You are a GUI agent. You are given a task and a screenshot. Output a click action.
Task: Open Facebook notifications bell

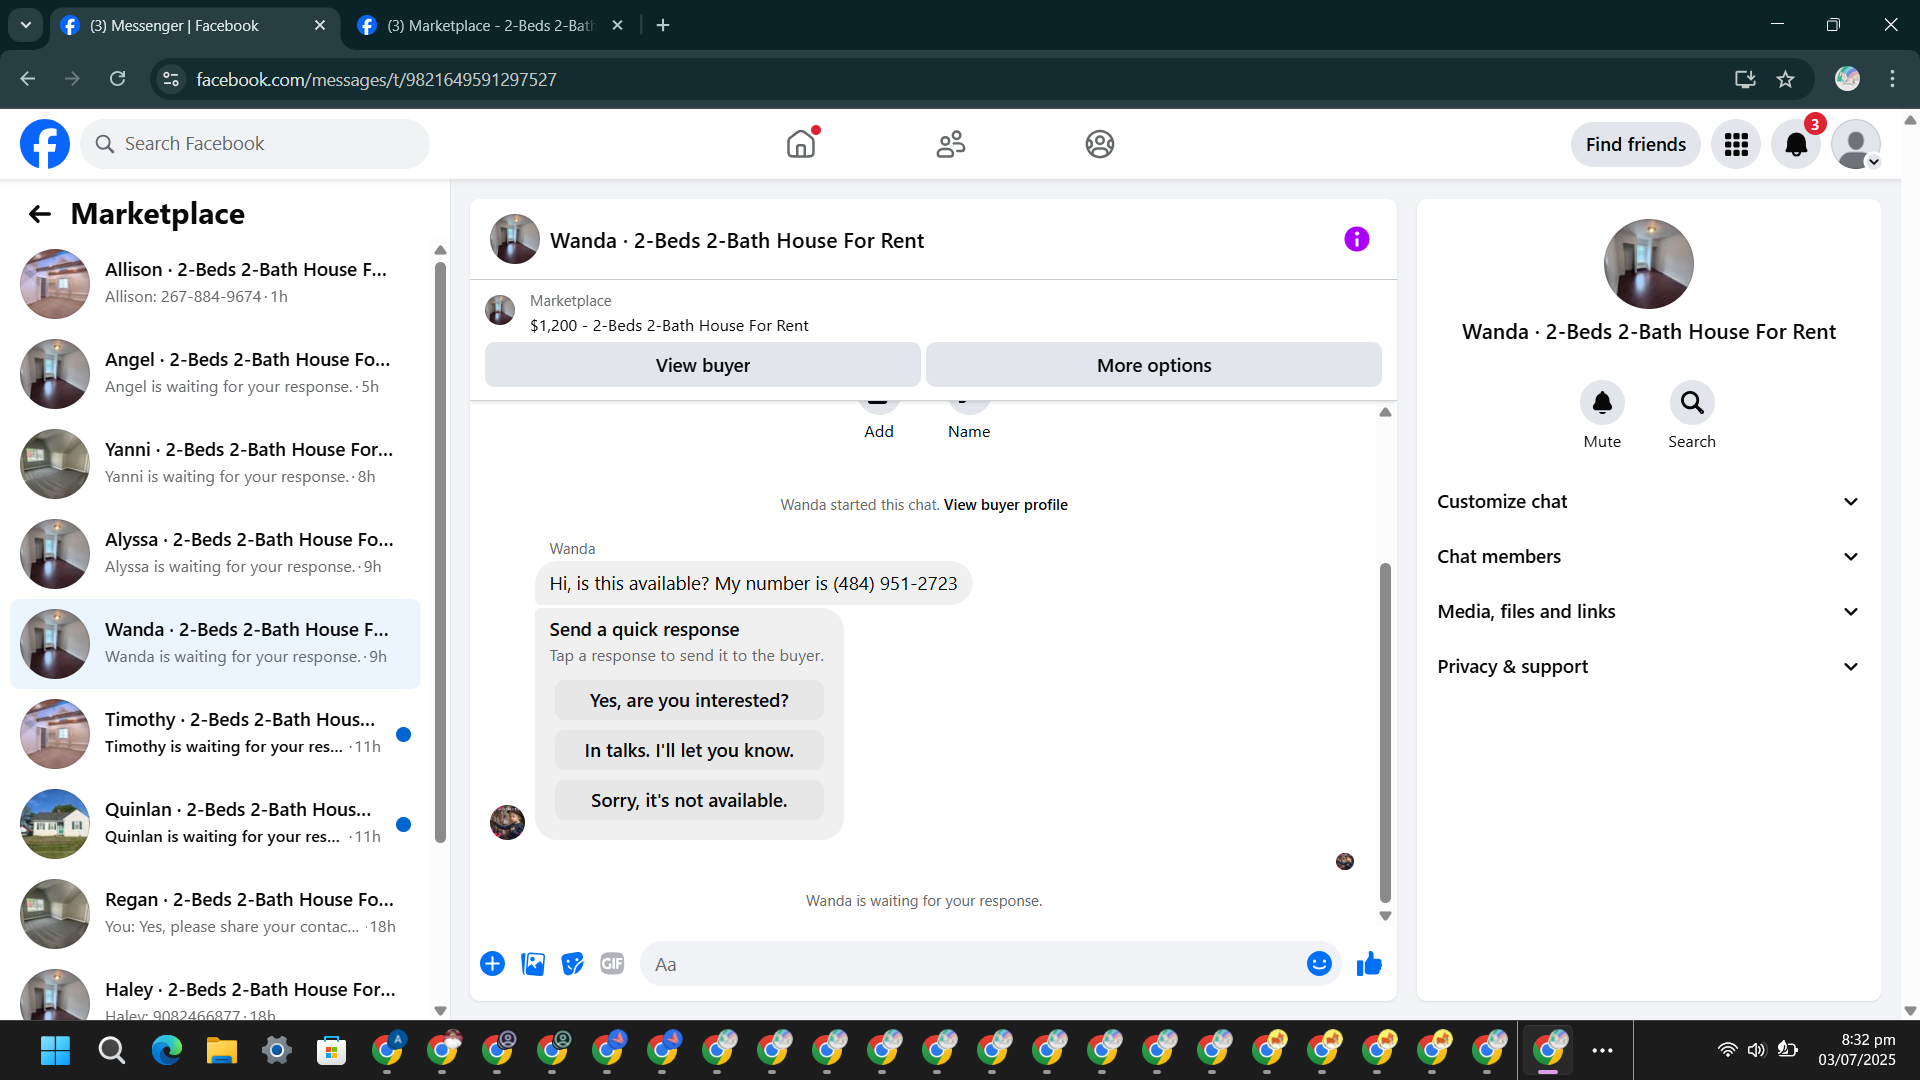[1796, 145]
